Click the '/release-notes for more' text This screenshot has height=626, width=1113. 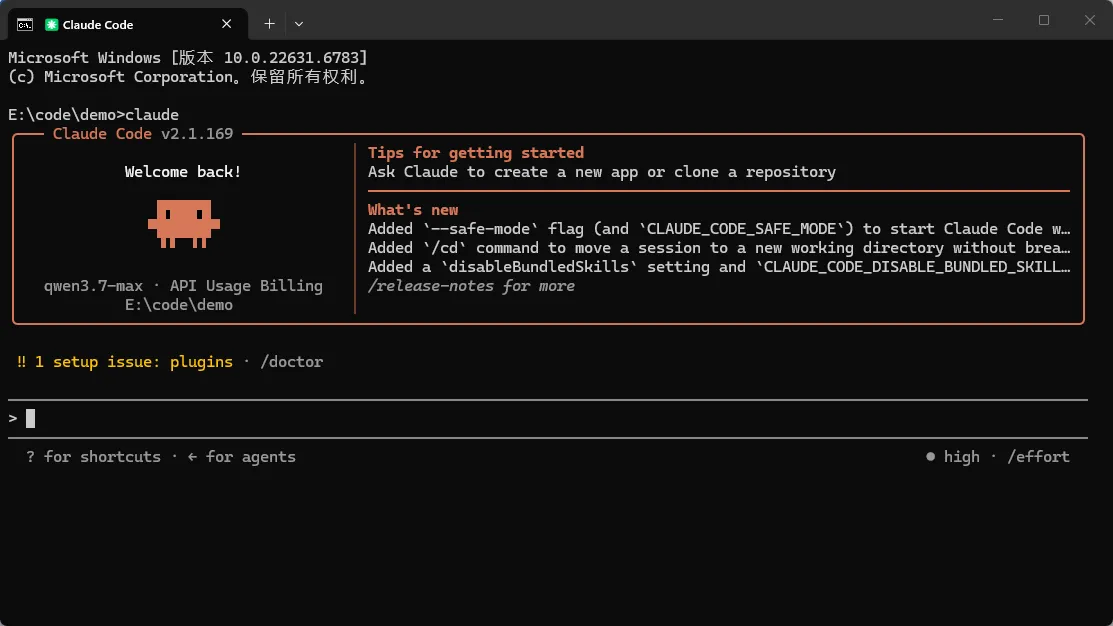click(471, 286)
